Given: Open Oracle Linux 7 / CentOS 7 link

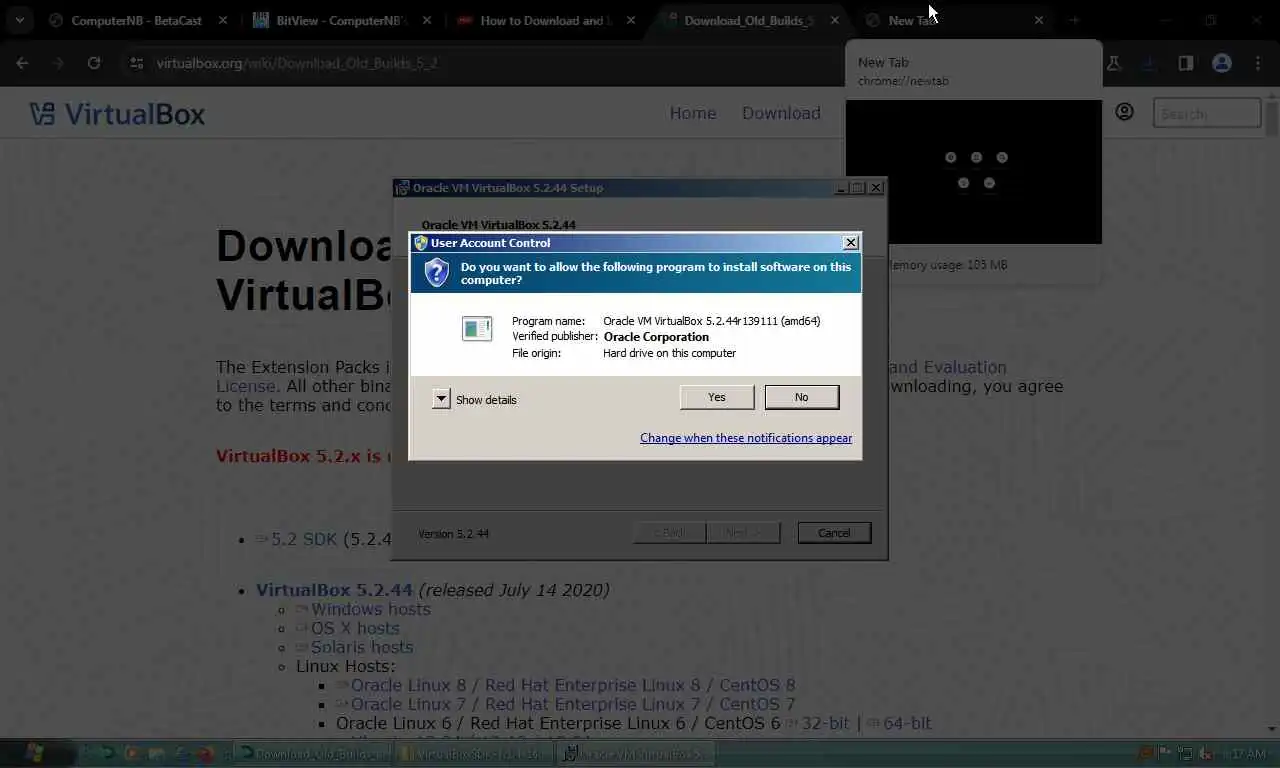Looking at the screenshot, I should point(573,704).
